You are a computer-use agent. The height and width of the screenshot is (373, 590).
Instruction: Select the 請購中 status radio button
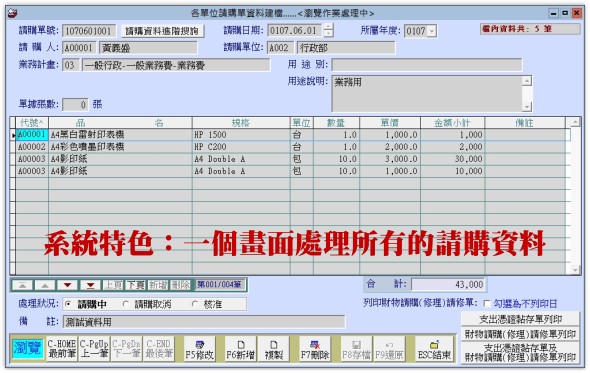pyautogui.click(x=67, y=304)
